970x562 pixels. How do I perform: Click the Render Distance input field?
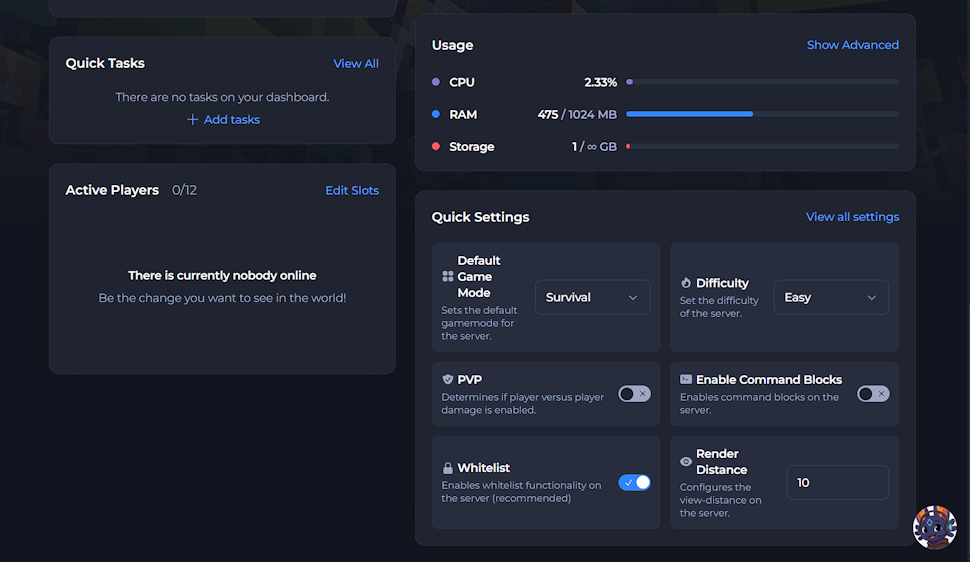pos(838,482)
